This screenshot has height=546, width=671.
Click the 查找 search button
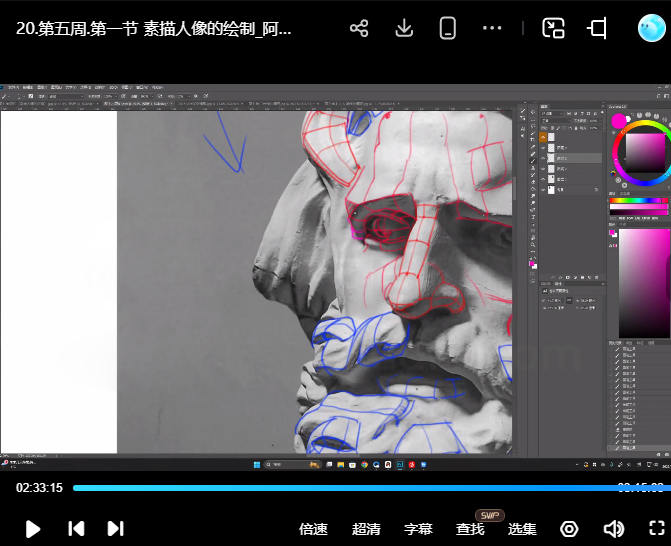click(470, 529)
